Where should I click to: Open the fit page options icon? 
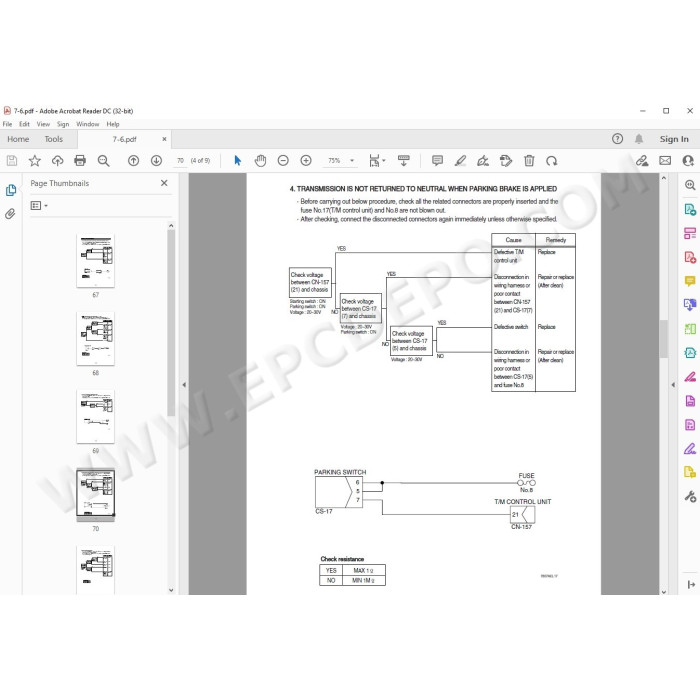(377, 161)
